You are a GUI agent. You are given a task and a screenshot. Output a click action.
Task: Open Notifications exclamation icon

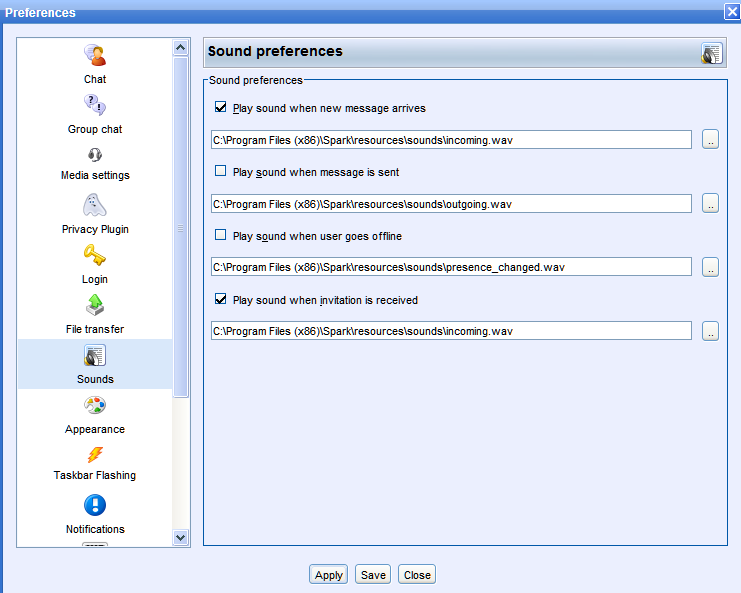click(x=95, y=505)
